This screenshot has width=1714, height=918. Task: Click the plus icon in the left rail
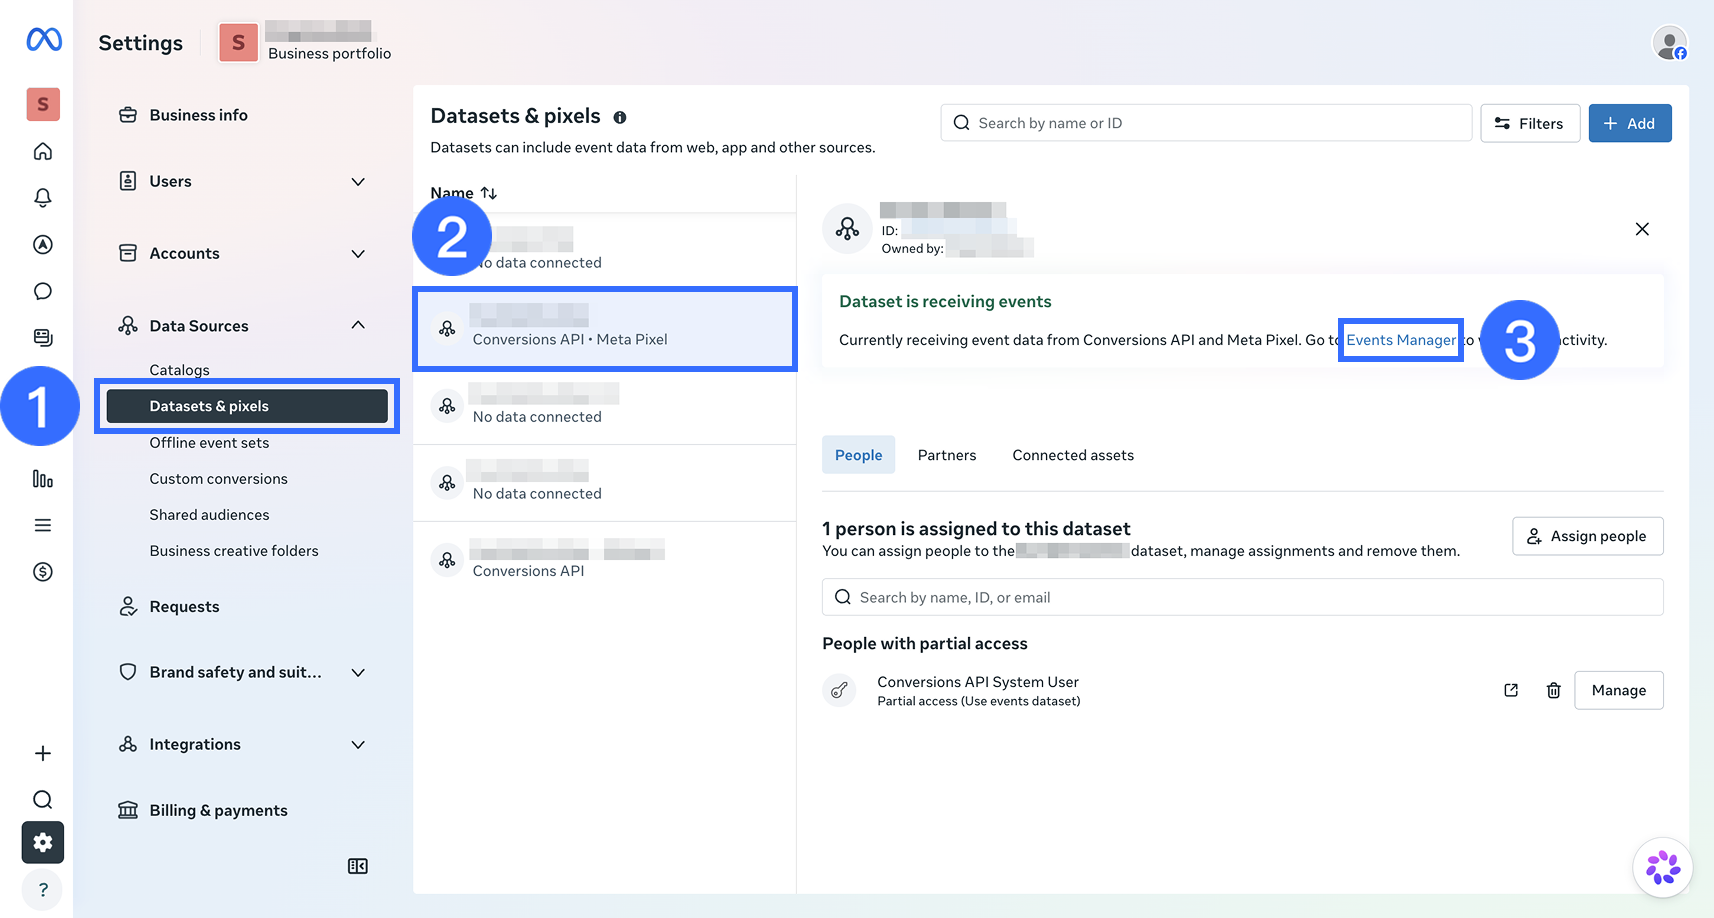click(x=43, y=753)
